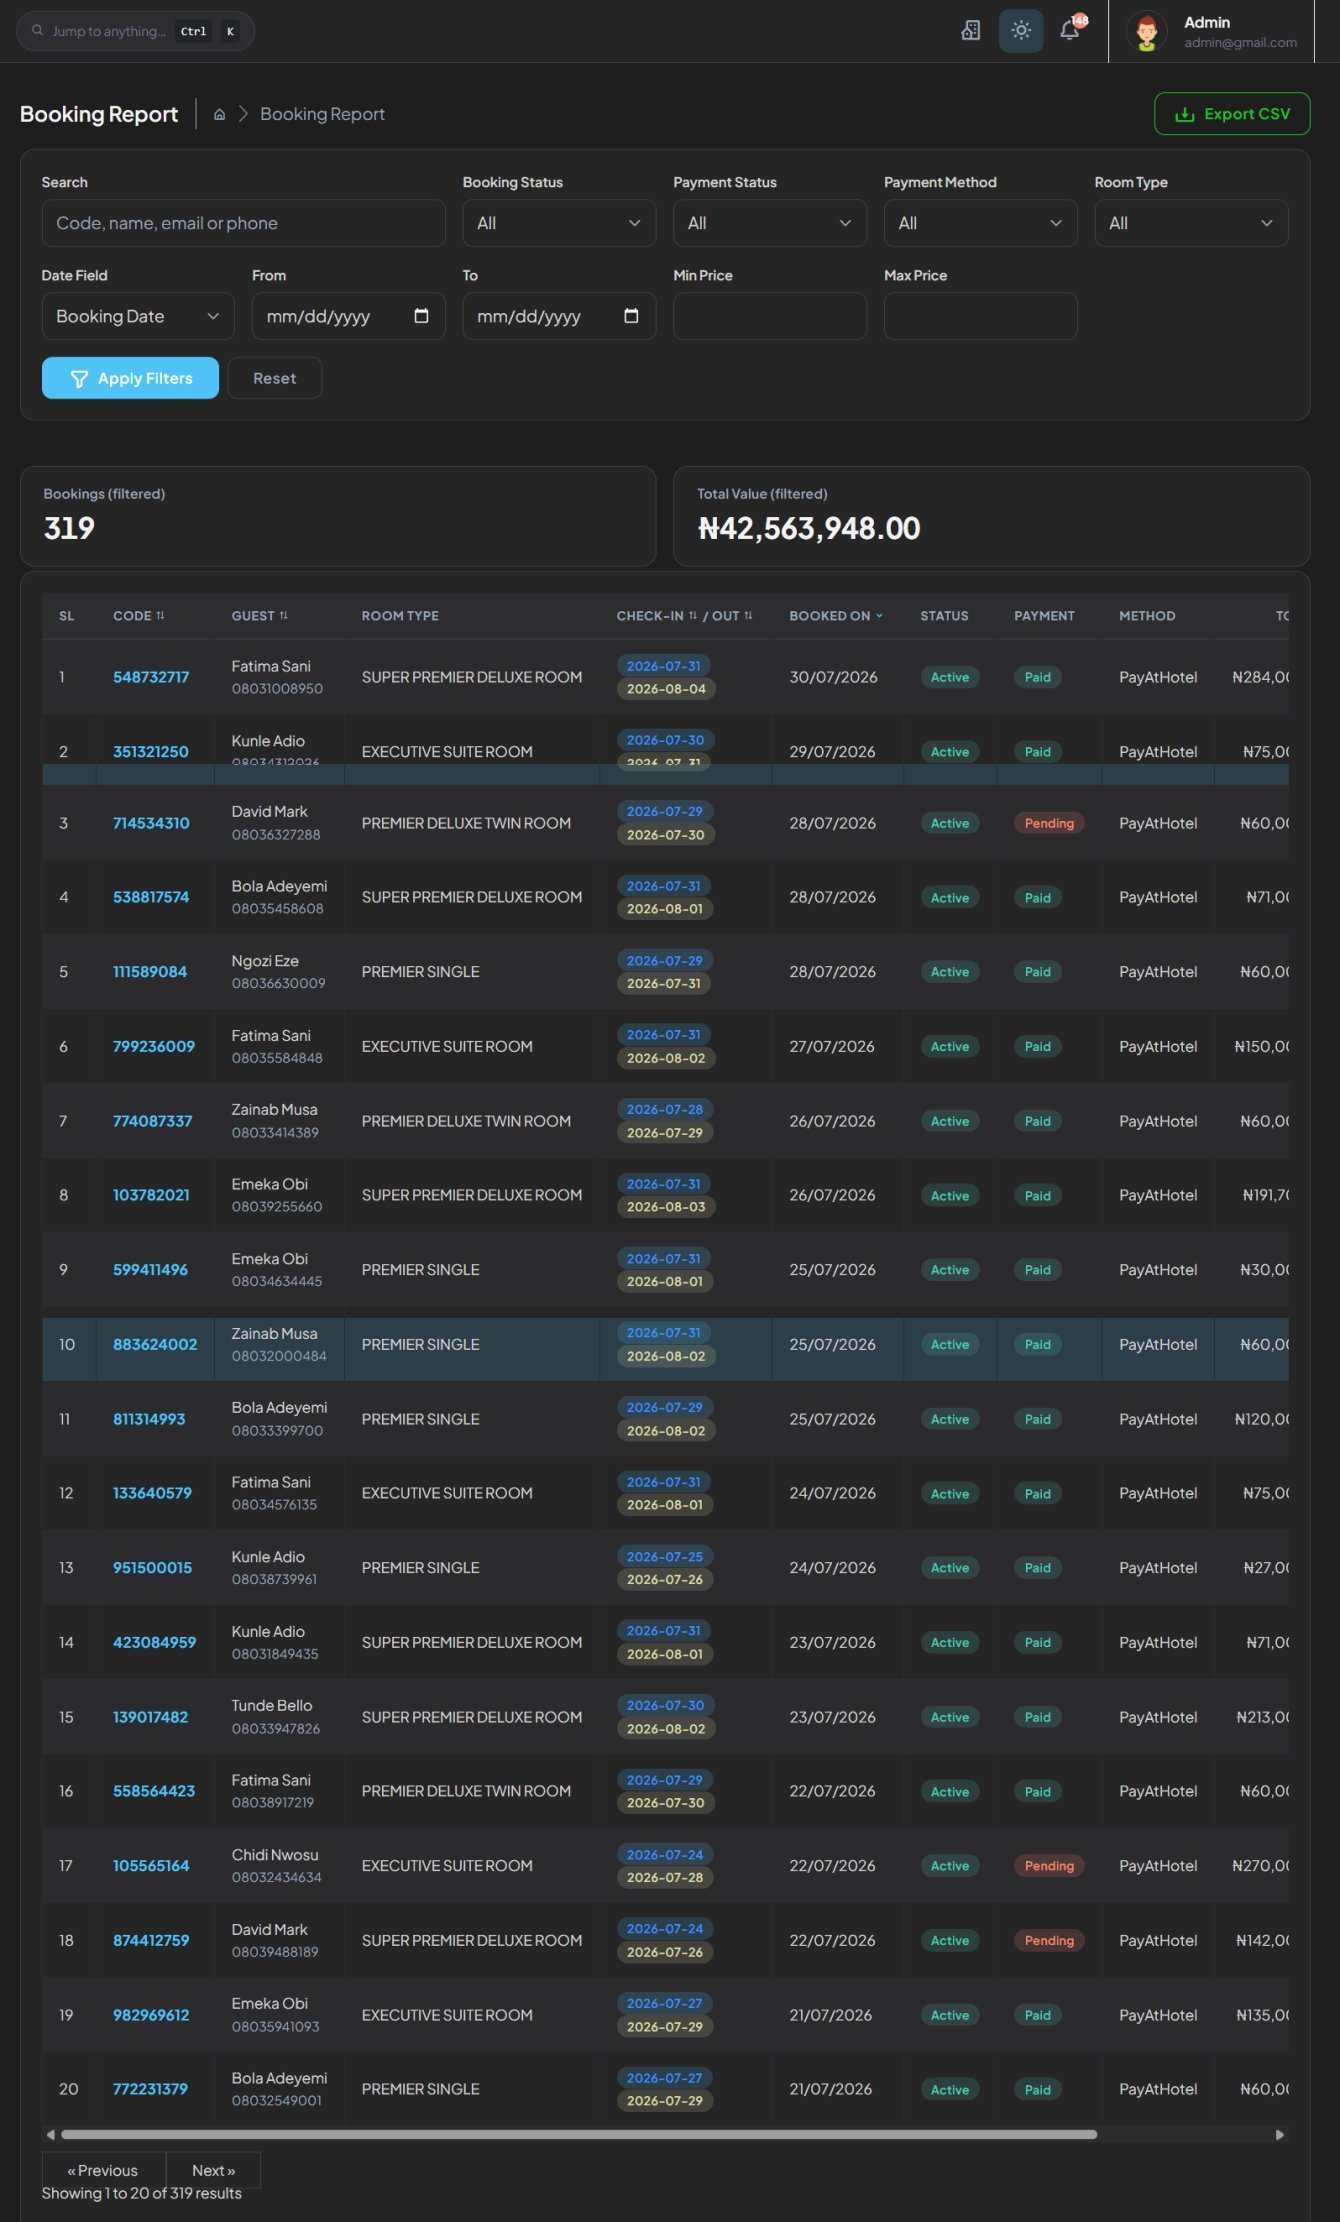Click the Min Price input
1340x2222 pixels.
point(769,316)
